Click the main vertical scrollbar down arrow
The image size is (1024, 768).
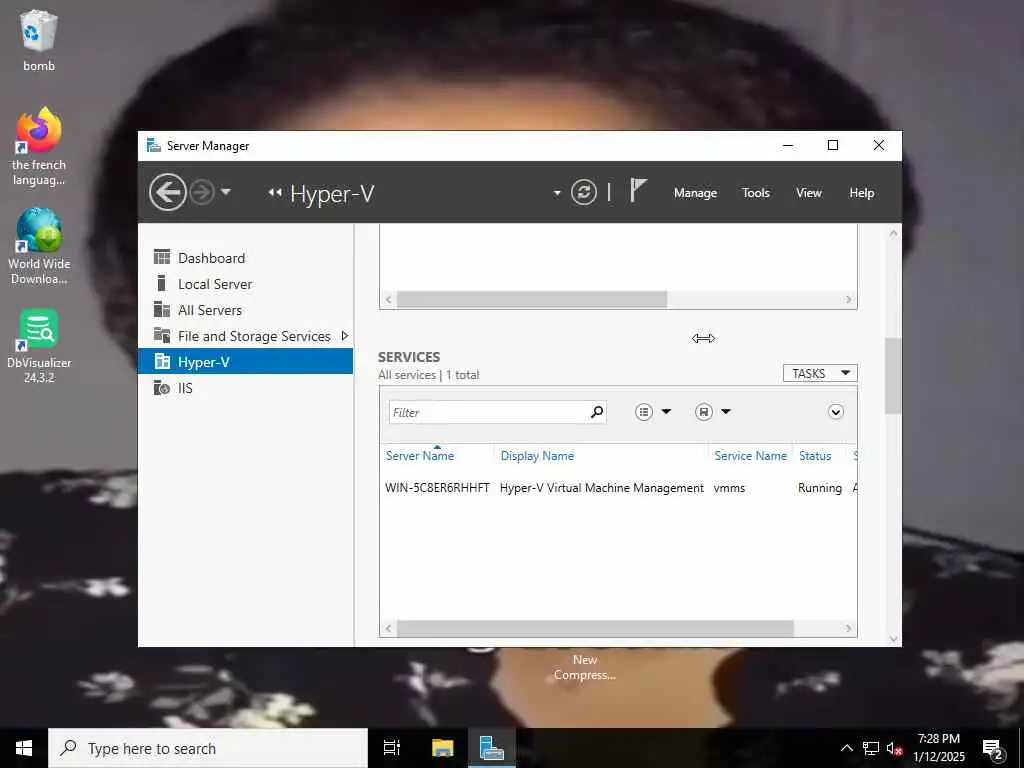893,639
